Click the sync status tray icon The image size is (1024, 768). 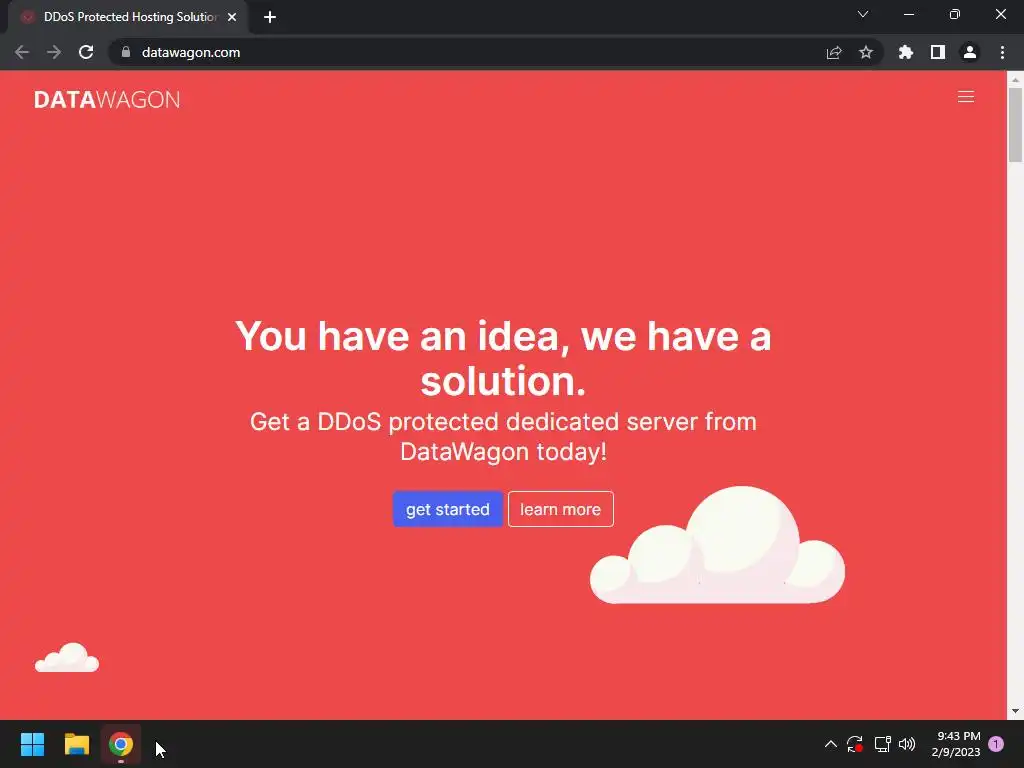pyautogui.click(x=855, y=744)
